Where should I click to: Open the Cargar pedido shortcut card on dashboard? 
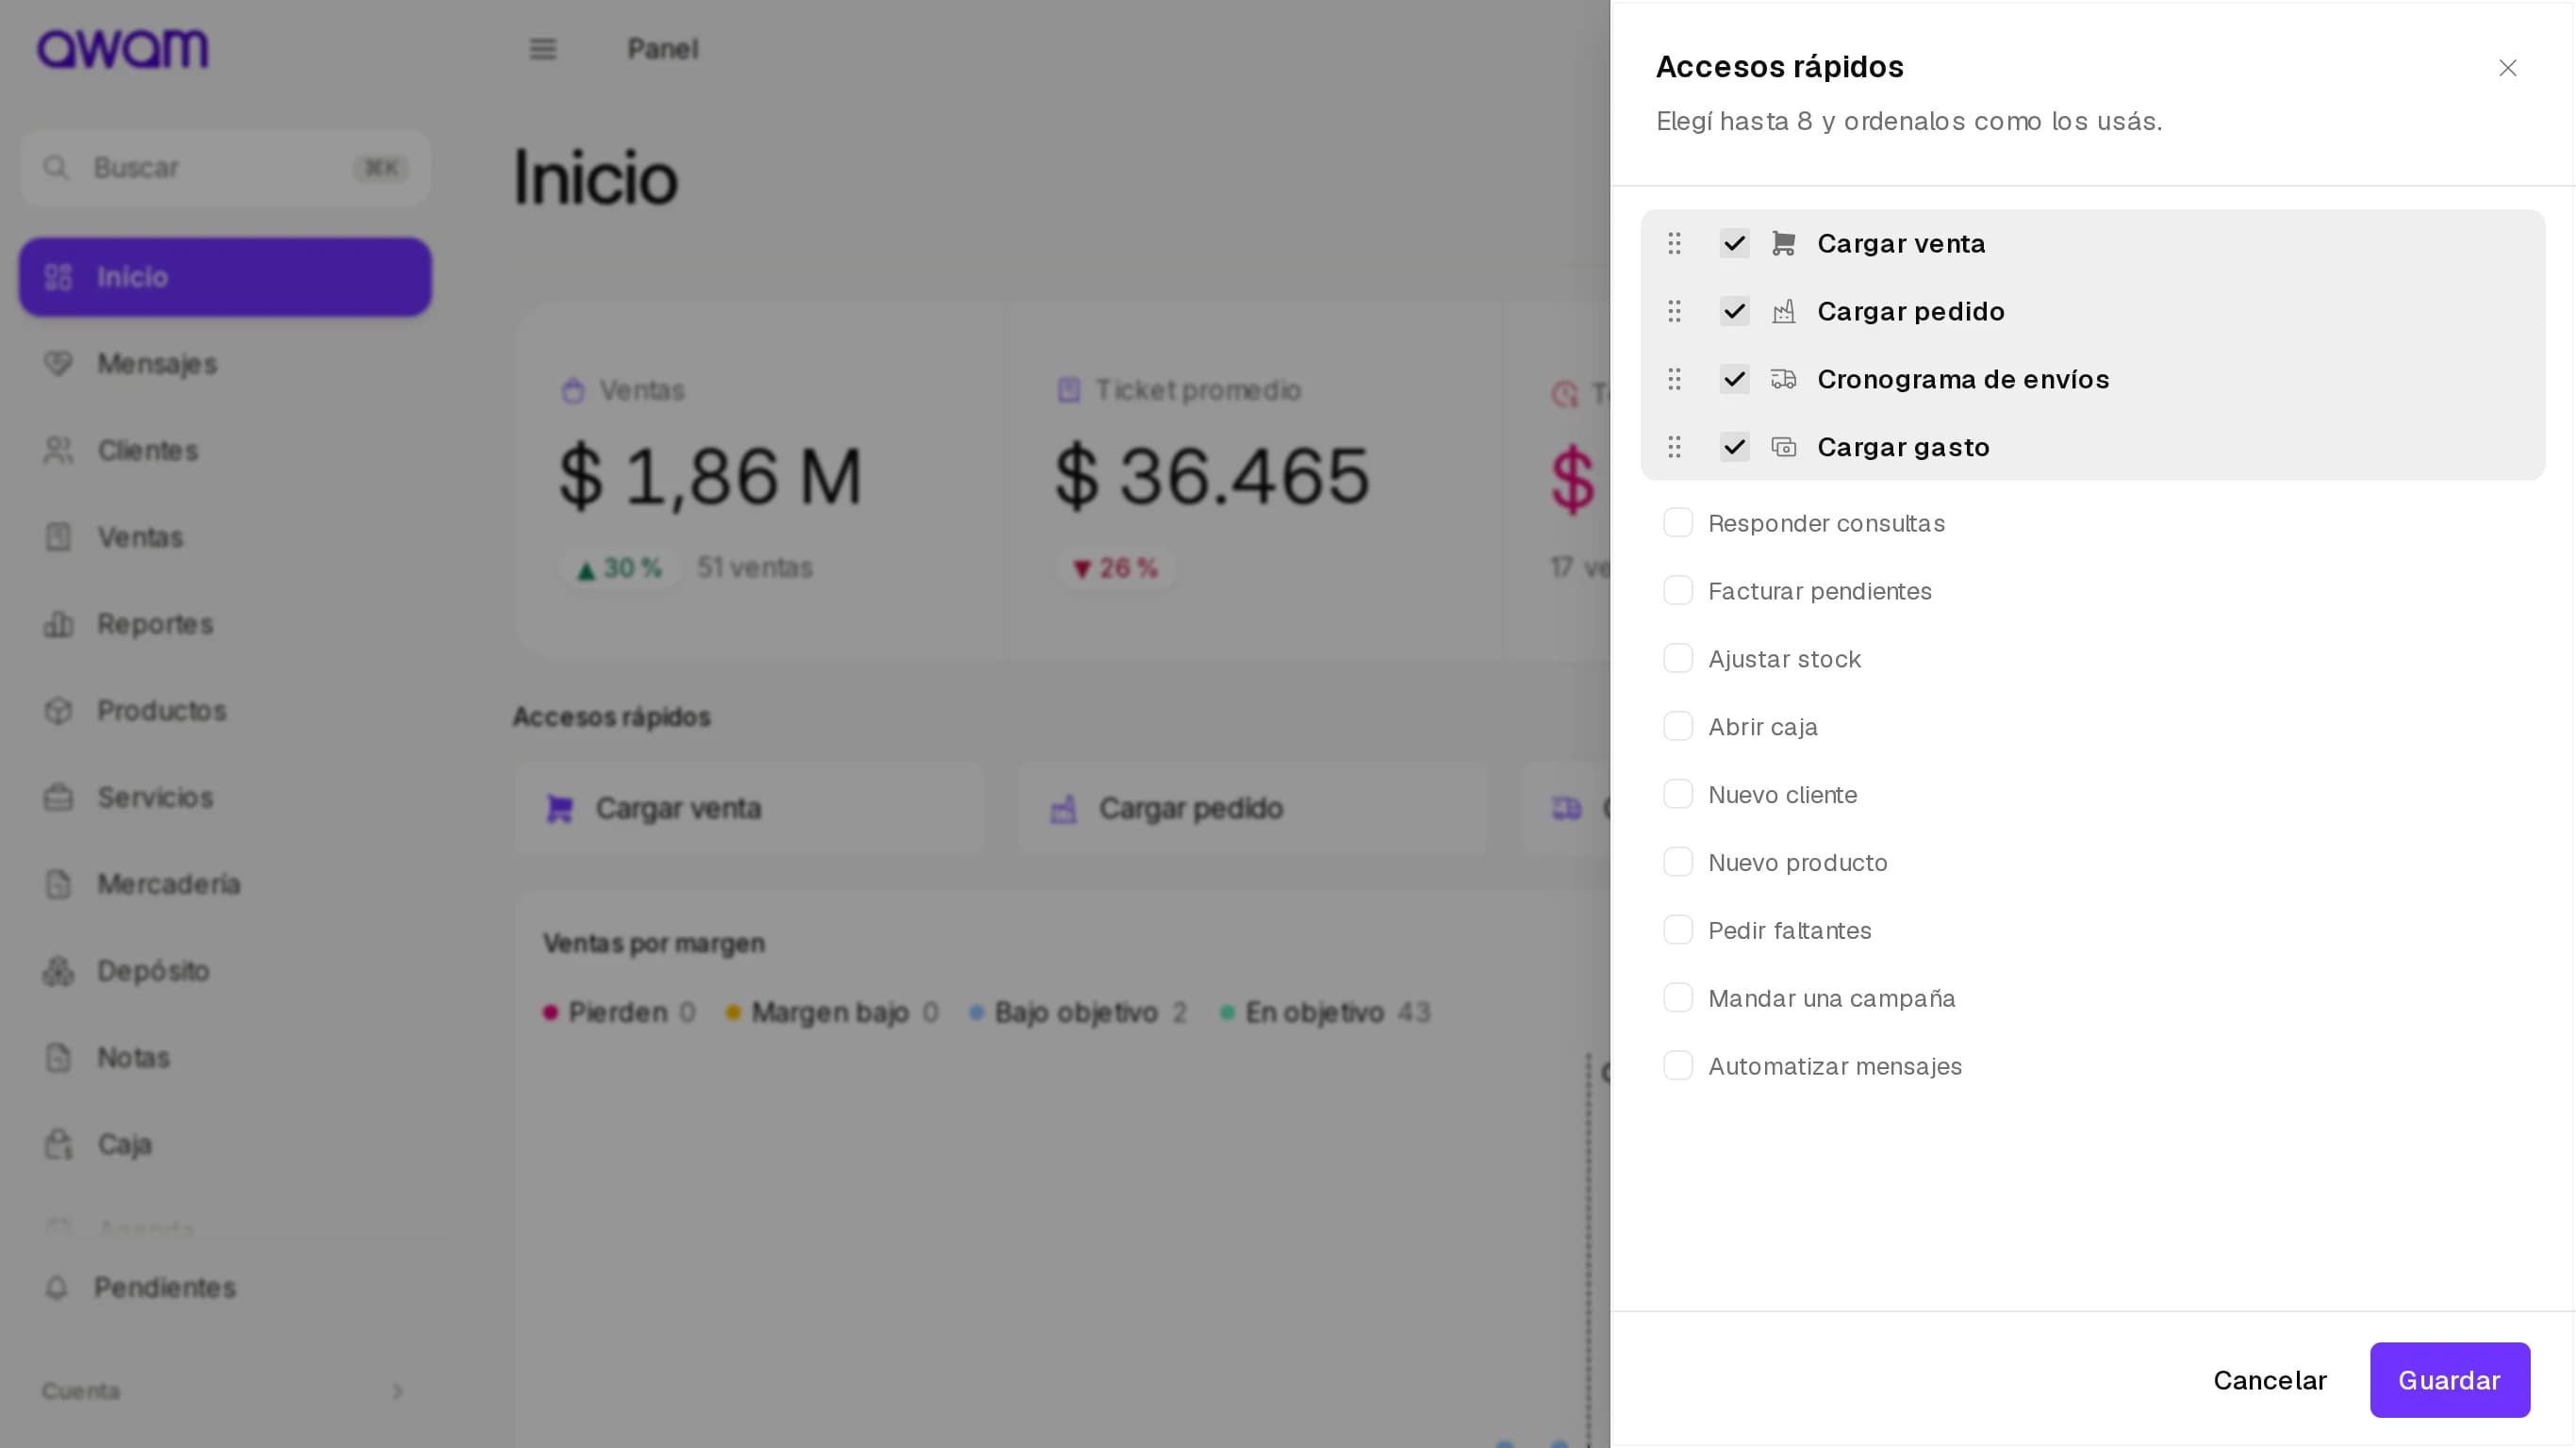point(1252,808)
